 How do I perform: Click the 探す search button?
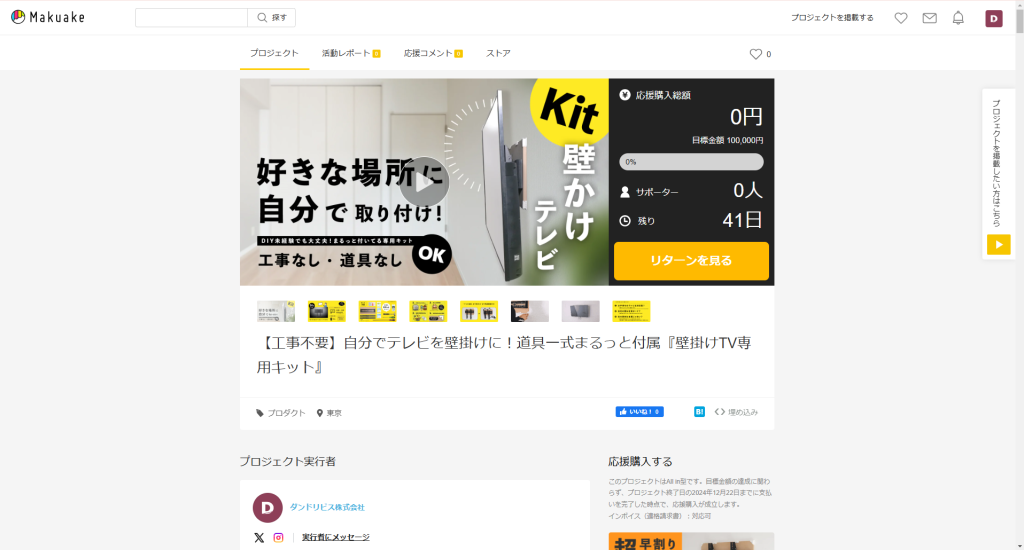click(x=272, y=18)
